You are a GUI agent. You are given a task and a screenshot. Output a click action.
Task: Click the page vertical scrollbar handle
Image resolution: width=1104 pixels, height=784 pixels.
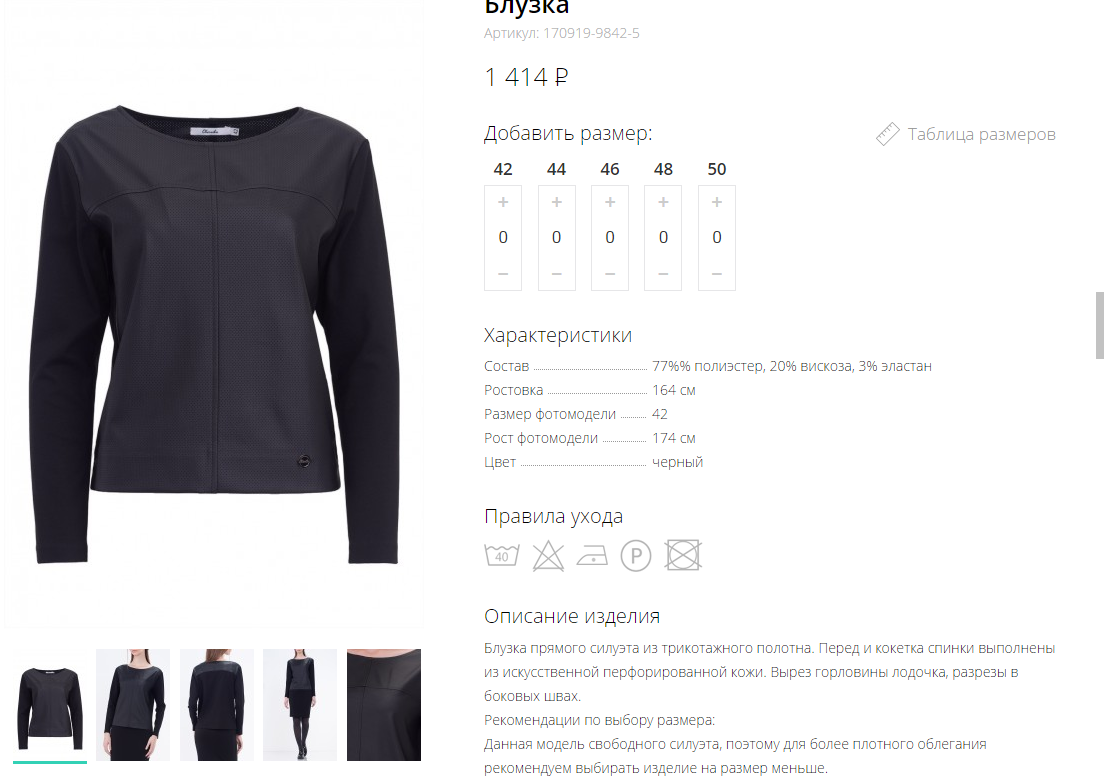click(1100, 325)
